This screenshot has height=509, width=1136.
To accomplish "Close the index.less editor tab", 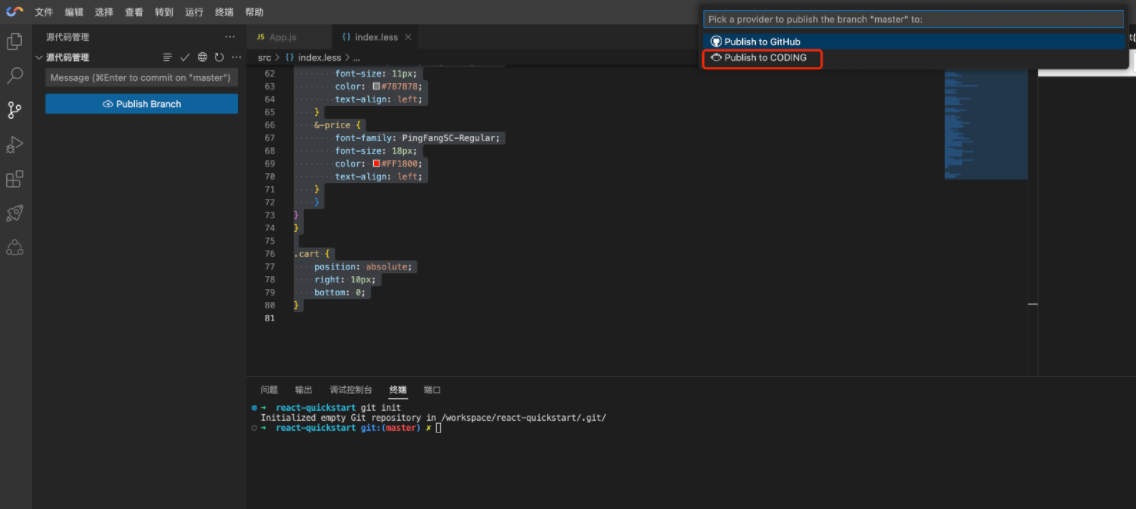I will pyautogui.click(x=409, y=37).
